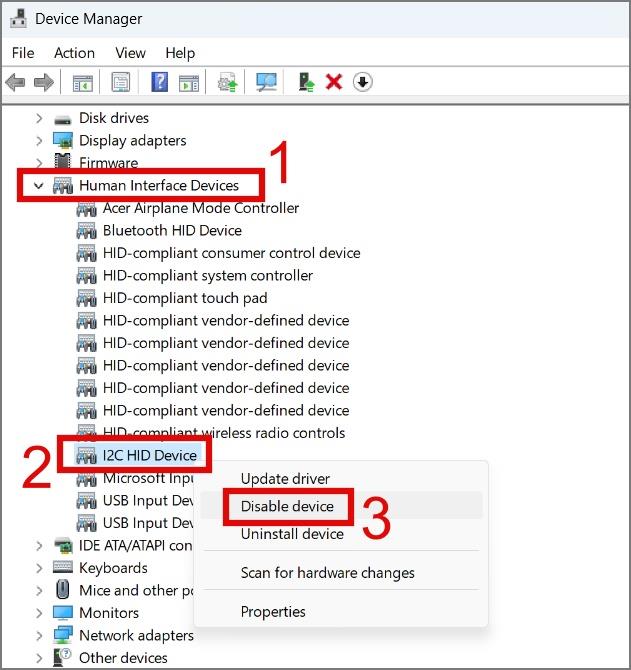
Task: Choose Disable device from context menu
Action: 288,506
